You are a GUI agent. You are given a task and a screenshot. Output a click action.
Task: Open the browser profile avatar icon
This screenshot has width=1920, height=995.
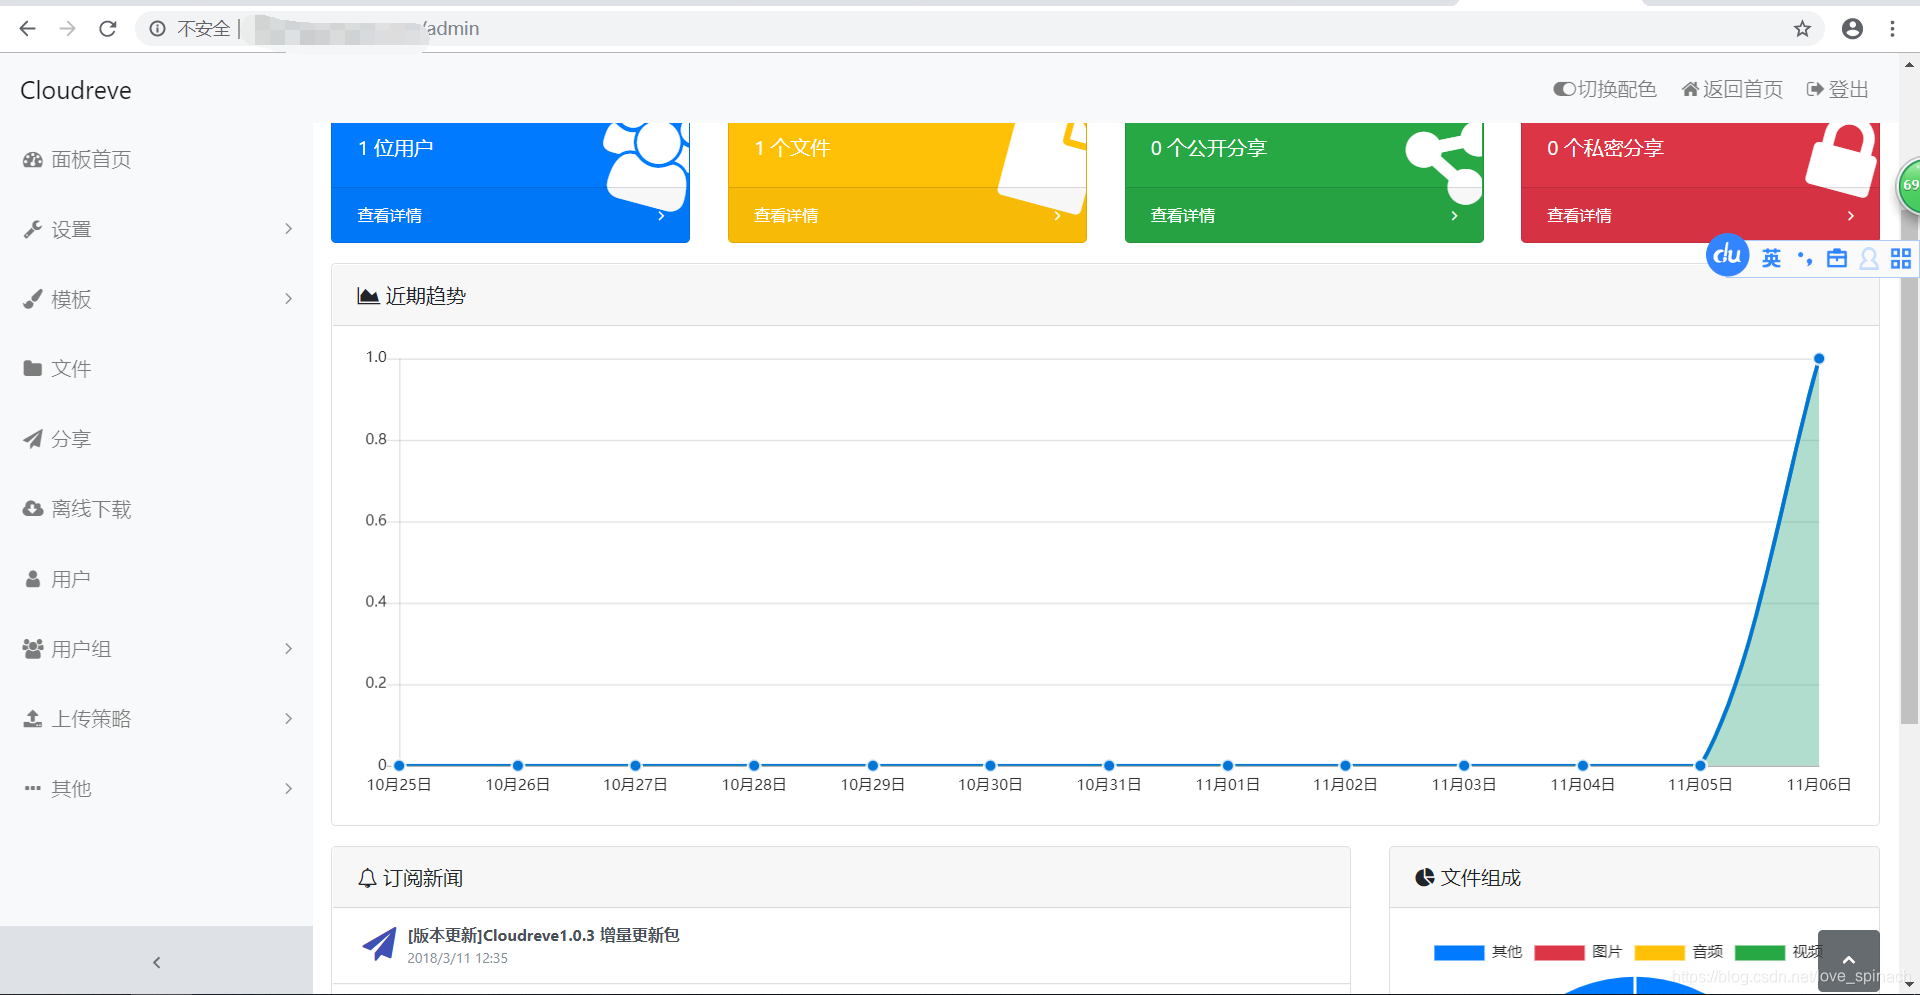click(x=1852, y=29)
